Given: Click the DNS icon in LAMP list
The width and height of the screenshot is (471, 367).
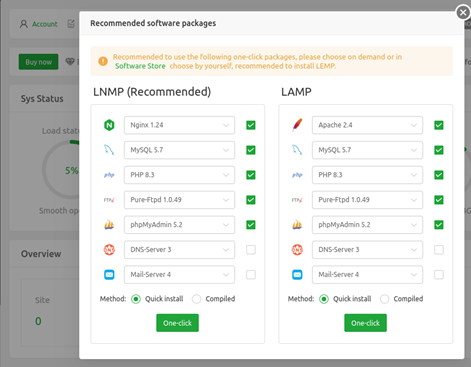Looking at the screenshot, I should [x=297, y=250].
